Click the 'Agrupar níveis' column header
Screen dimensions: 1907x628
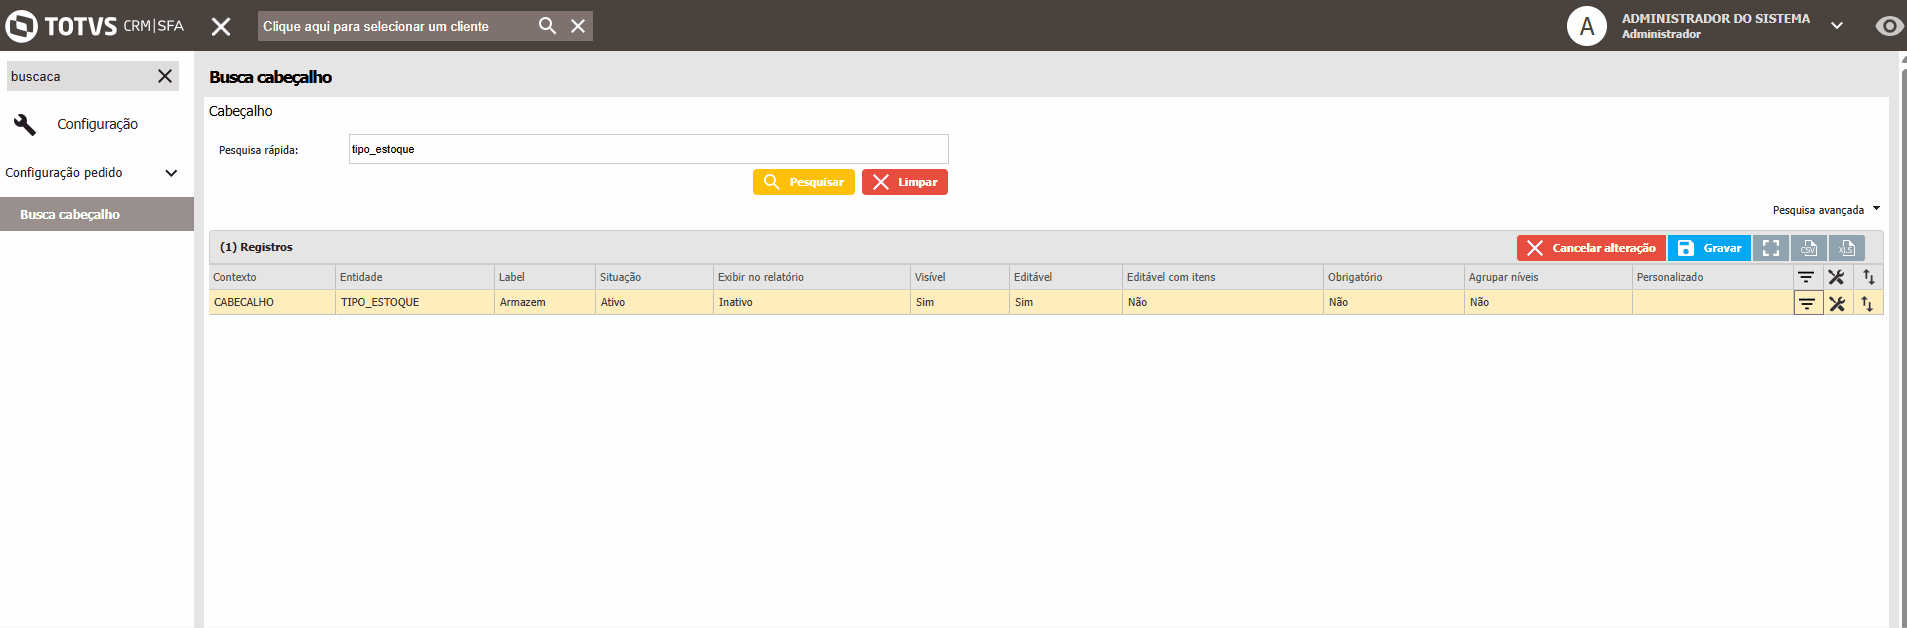pyautogui.click(x=1548, y=277)
